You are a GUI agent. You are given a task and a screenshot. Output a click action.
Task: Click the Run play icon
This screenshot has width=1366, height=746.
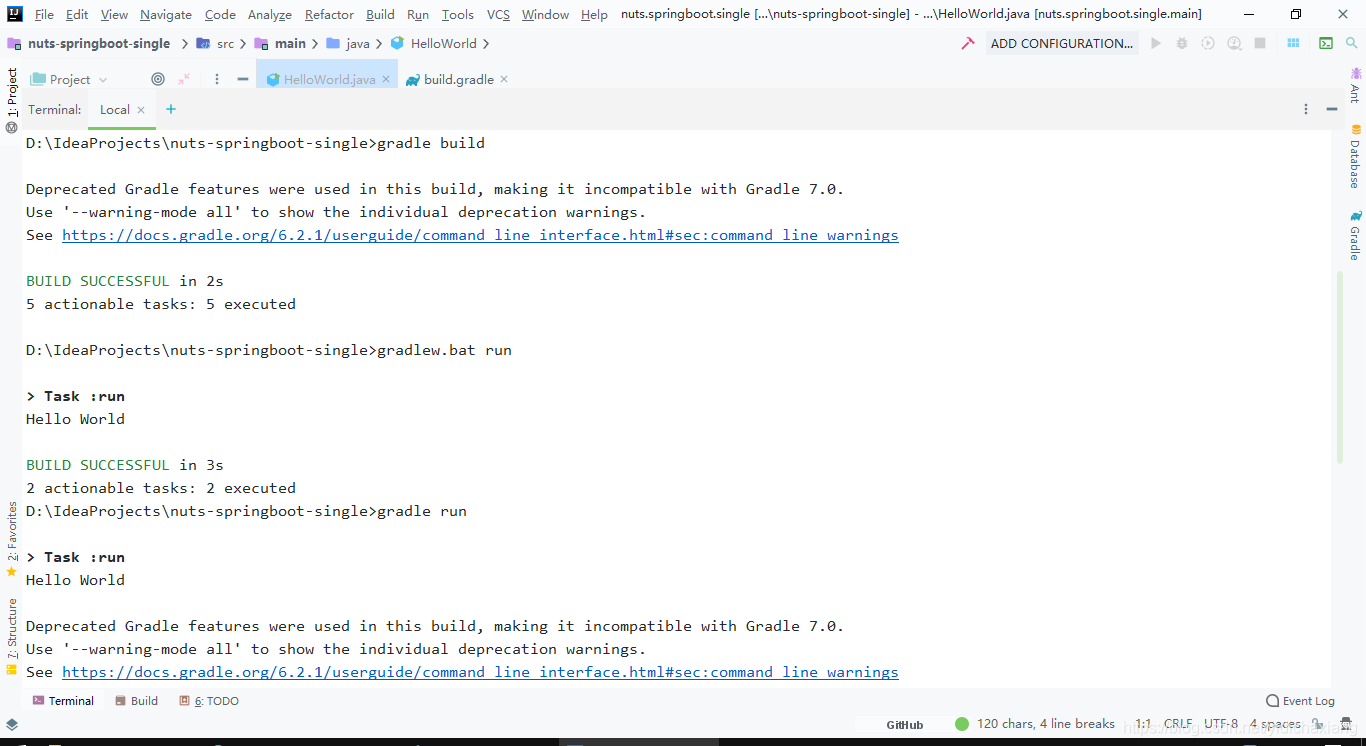coord(1156,43)
